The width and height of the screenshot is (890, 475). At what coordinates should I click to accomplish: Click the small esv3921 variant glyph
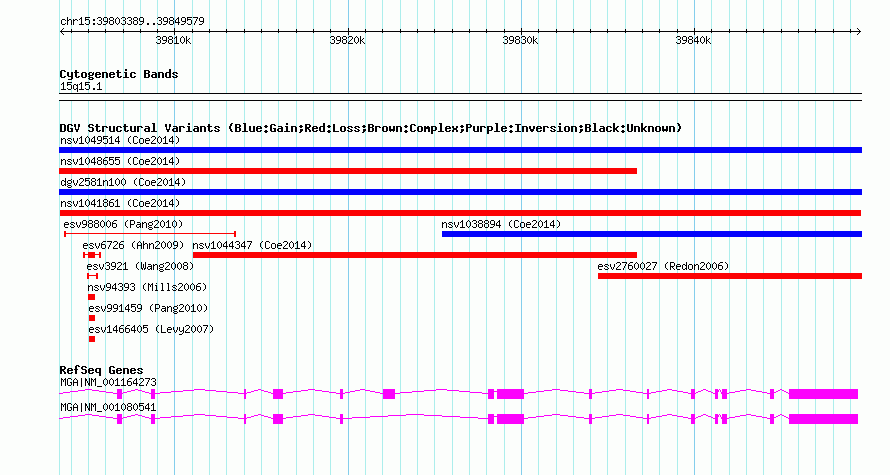[x=93, y=276]
